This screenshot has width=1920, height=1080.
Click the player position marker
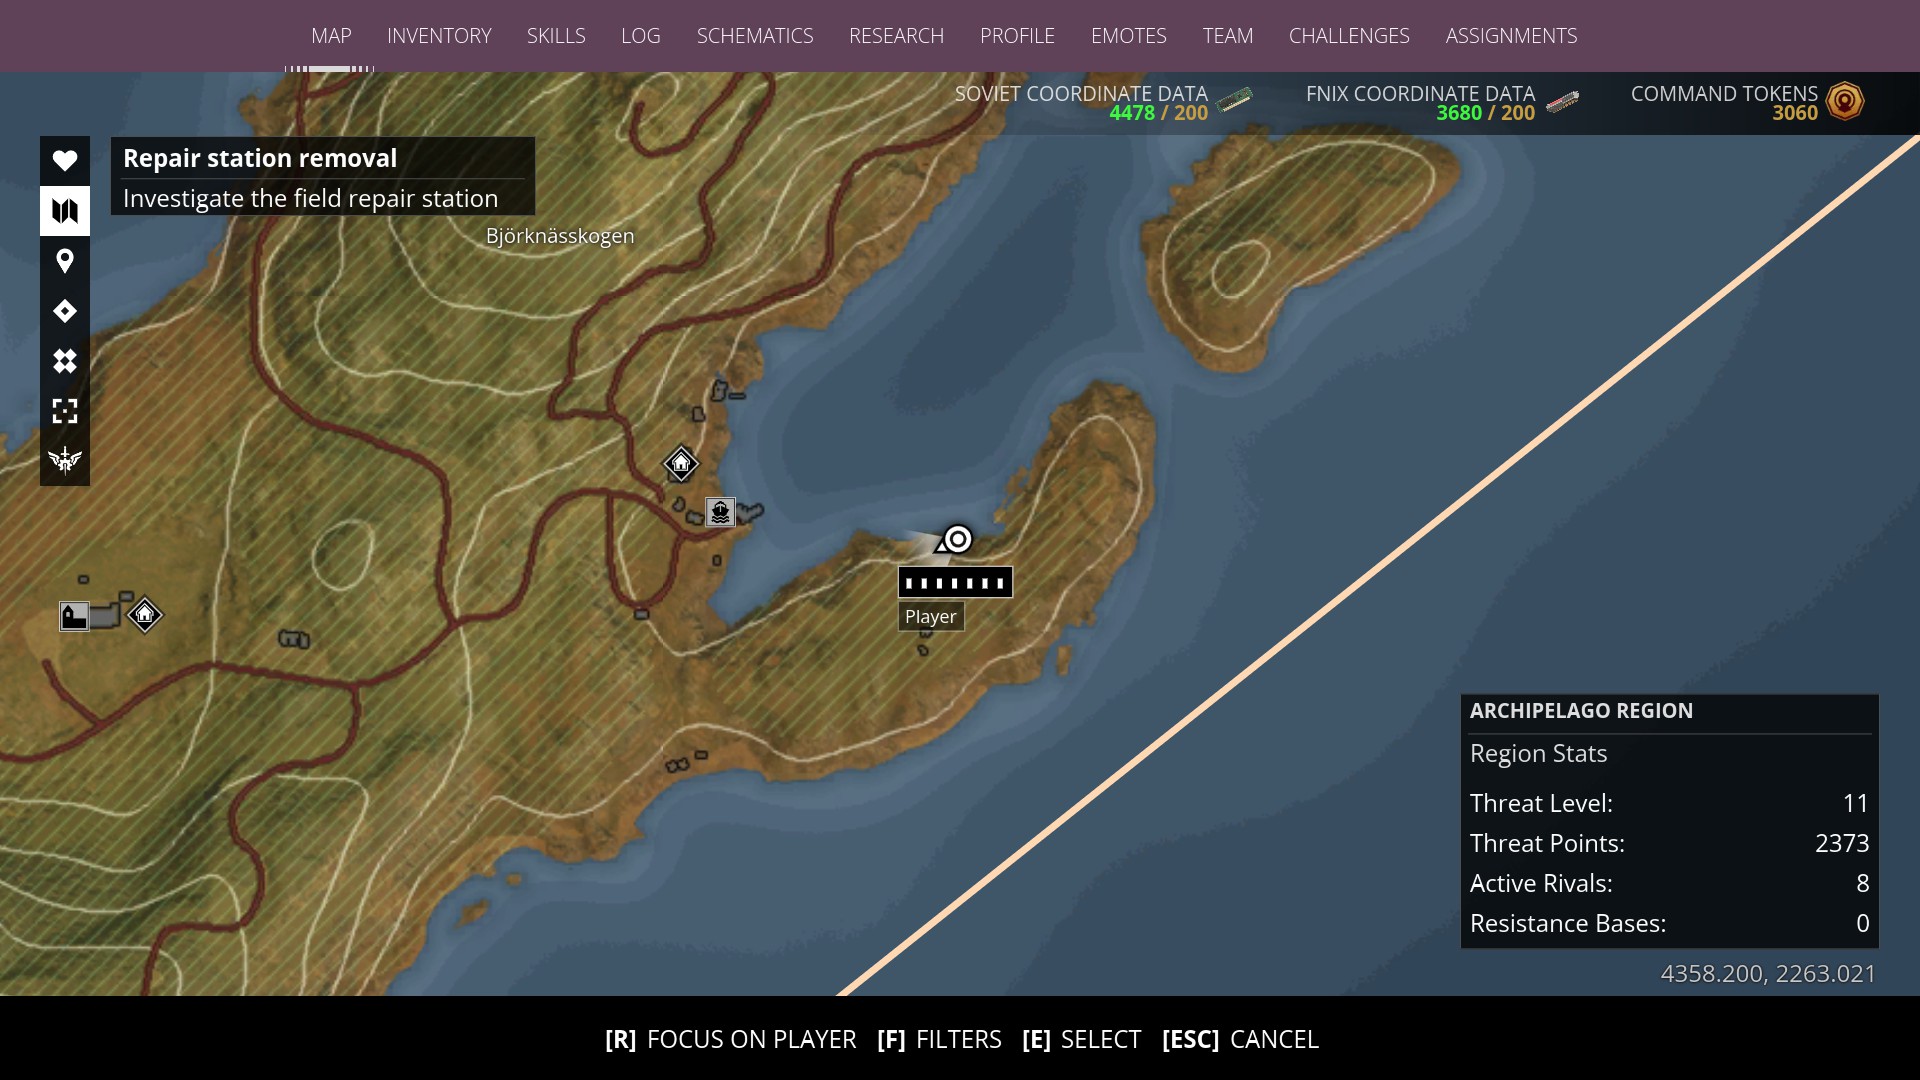pos(957,540)
